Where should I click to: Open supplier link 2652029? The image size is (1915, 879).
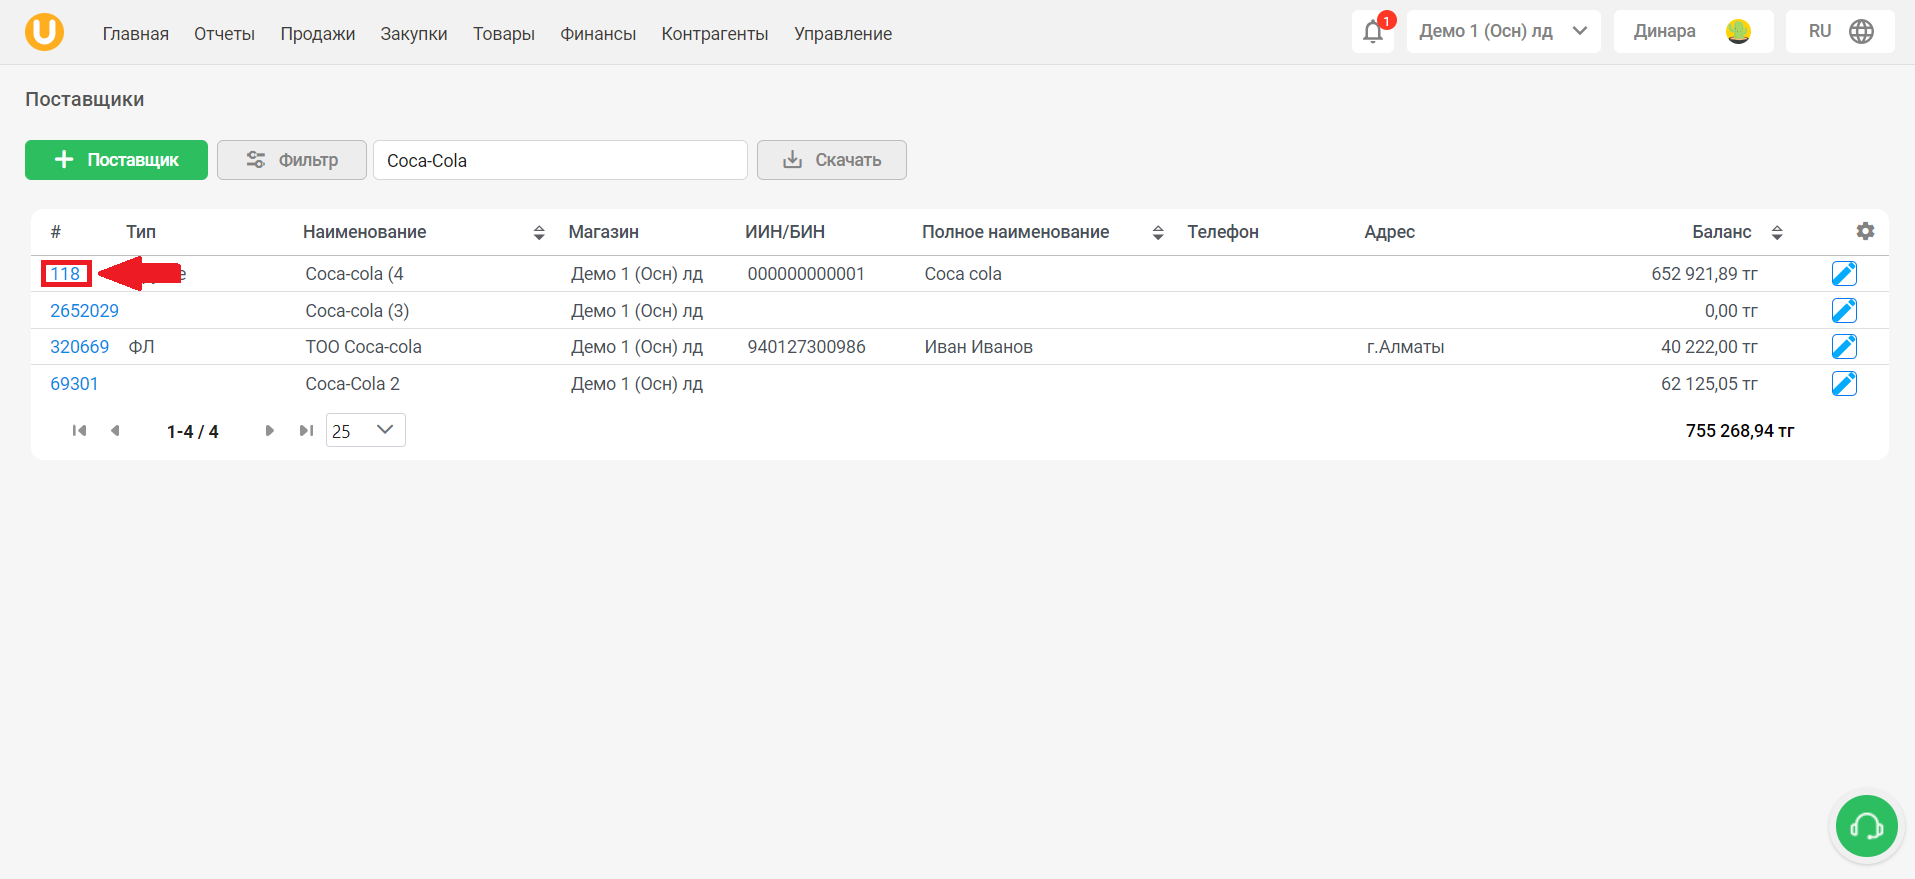click(84, 311)
